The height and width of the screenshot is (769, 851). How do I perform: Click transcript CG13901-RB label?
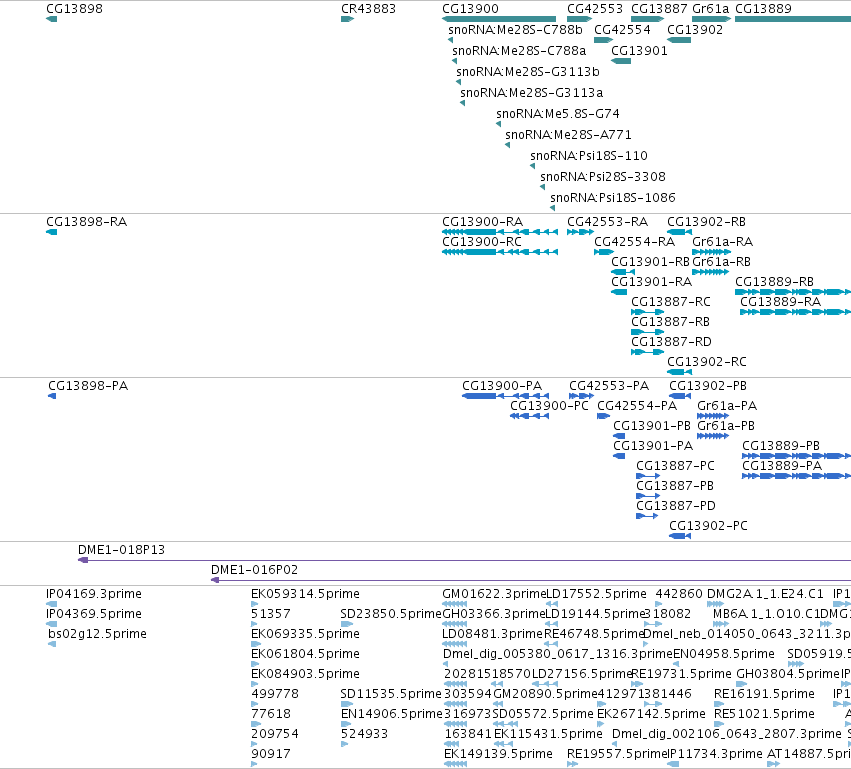[650, 262]
